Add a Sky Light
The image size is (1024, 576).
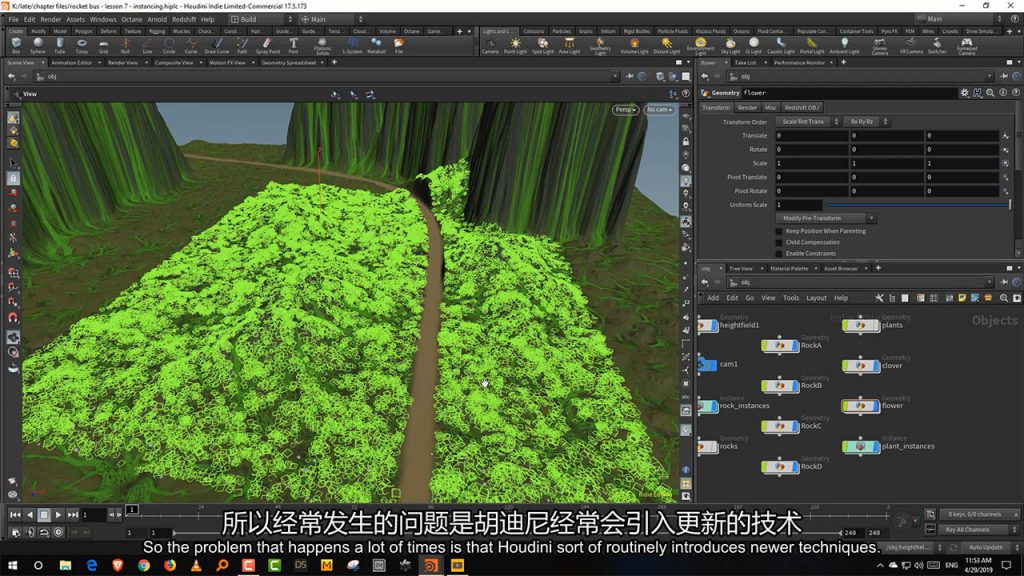click(x=730, y=46)
